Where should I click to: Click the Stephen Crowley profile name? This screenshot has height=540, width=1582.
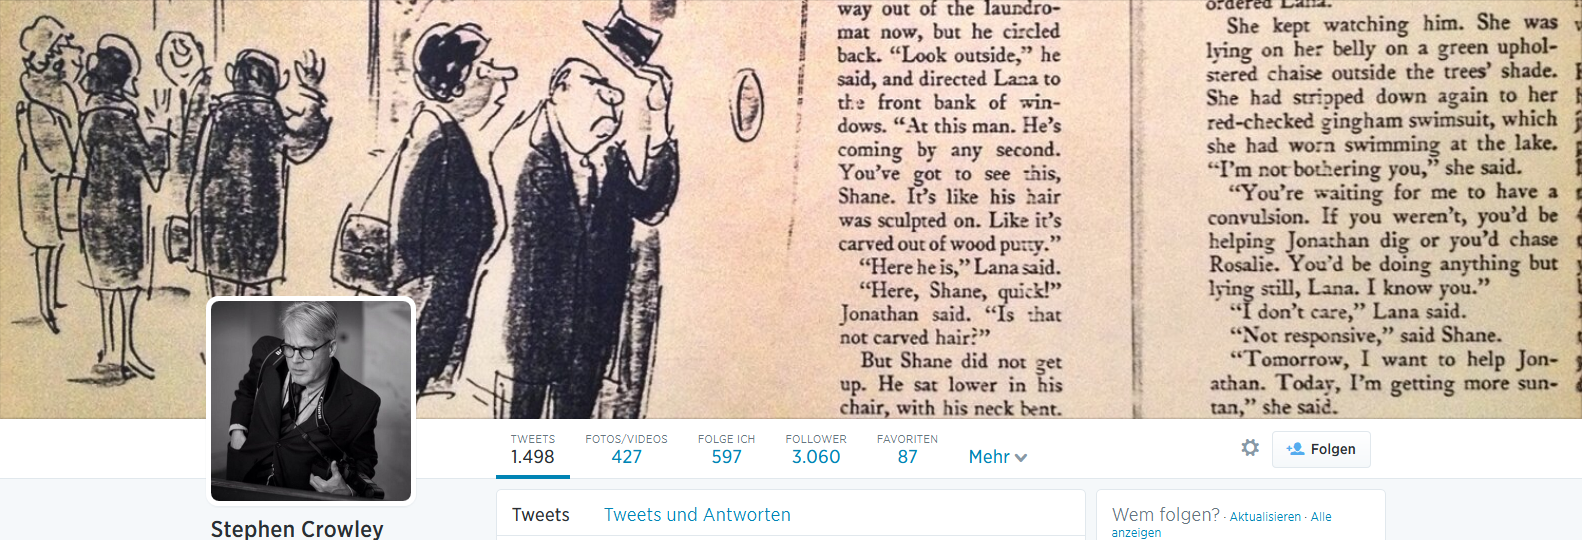[x=297, y=529]
